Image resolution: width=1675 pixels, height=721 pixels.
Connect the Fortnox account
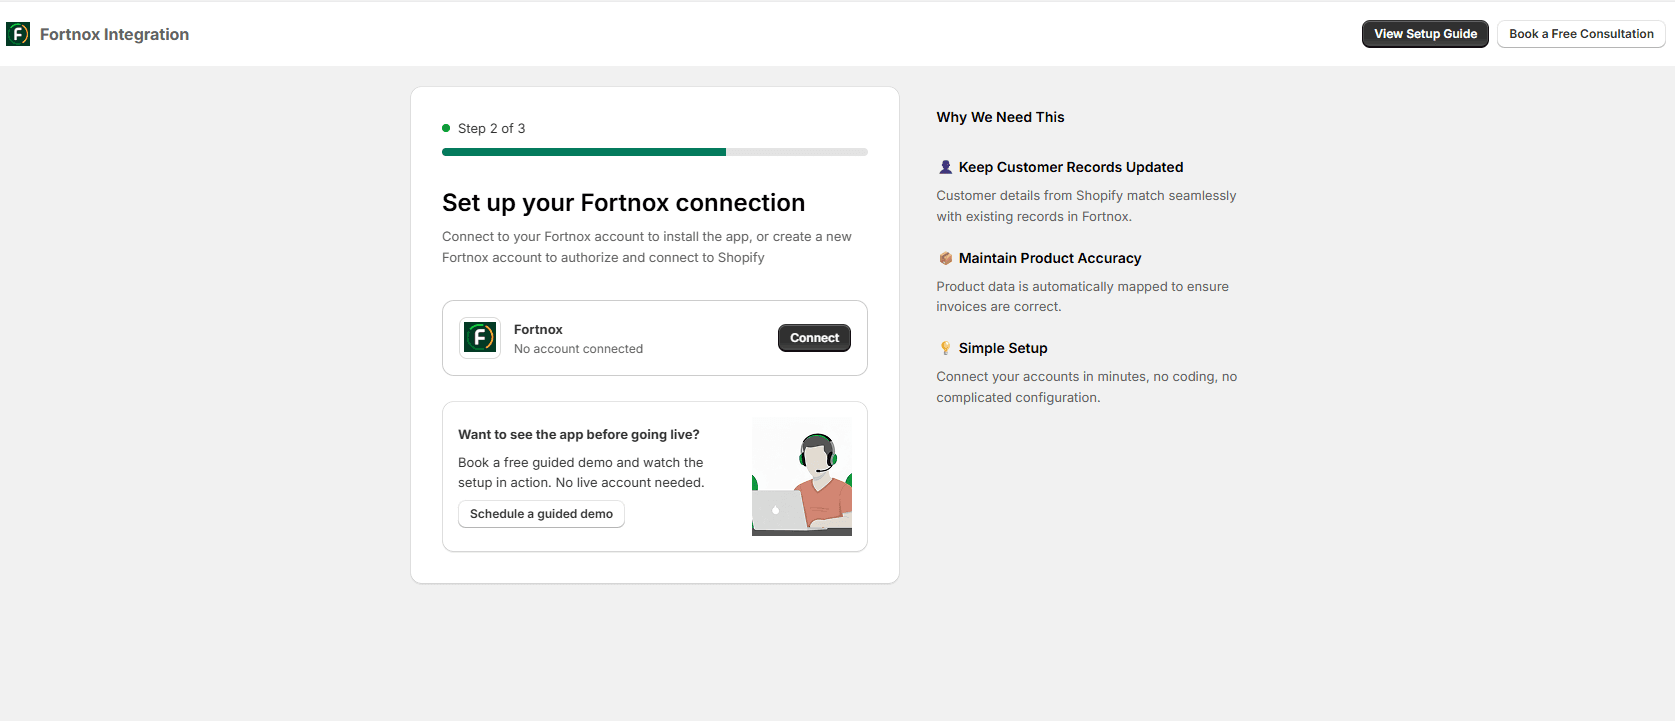pos(814,338)
